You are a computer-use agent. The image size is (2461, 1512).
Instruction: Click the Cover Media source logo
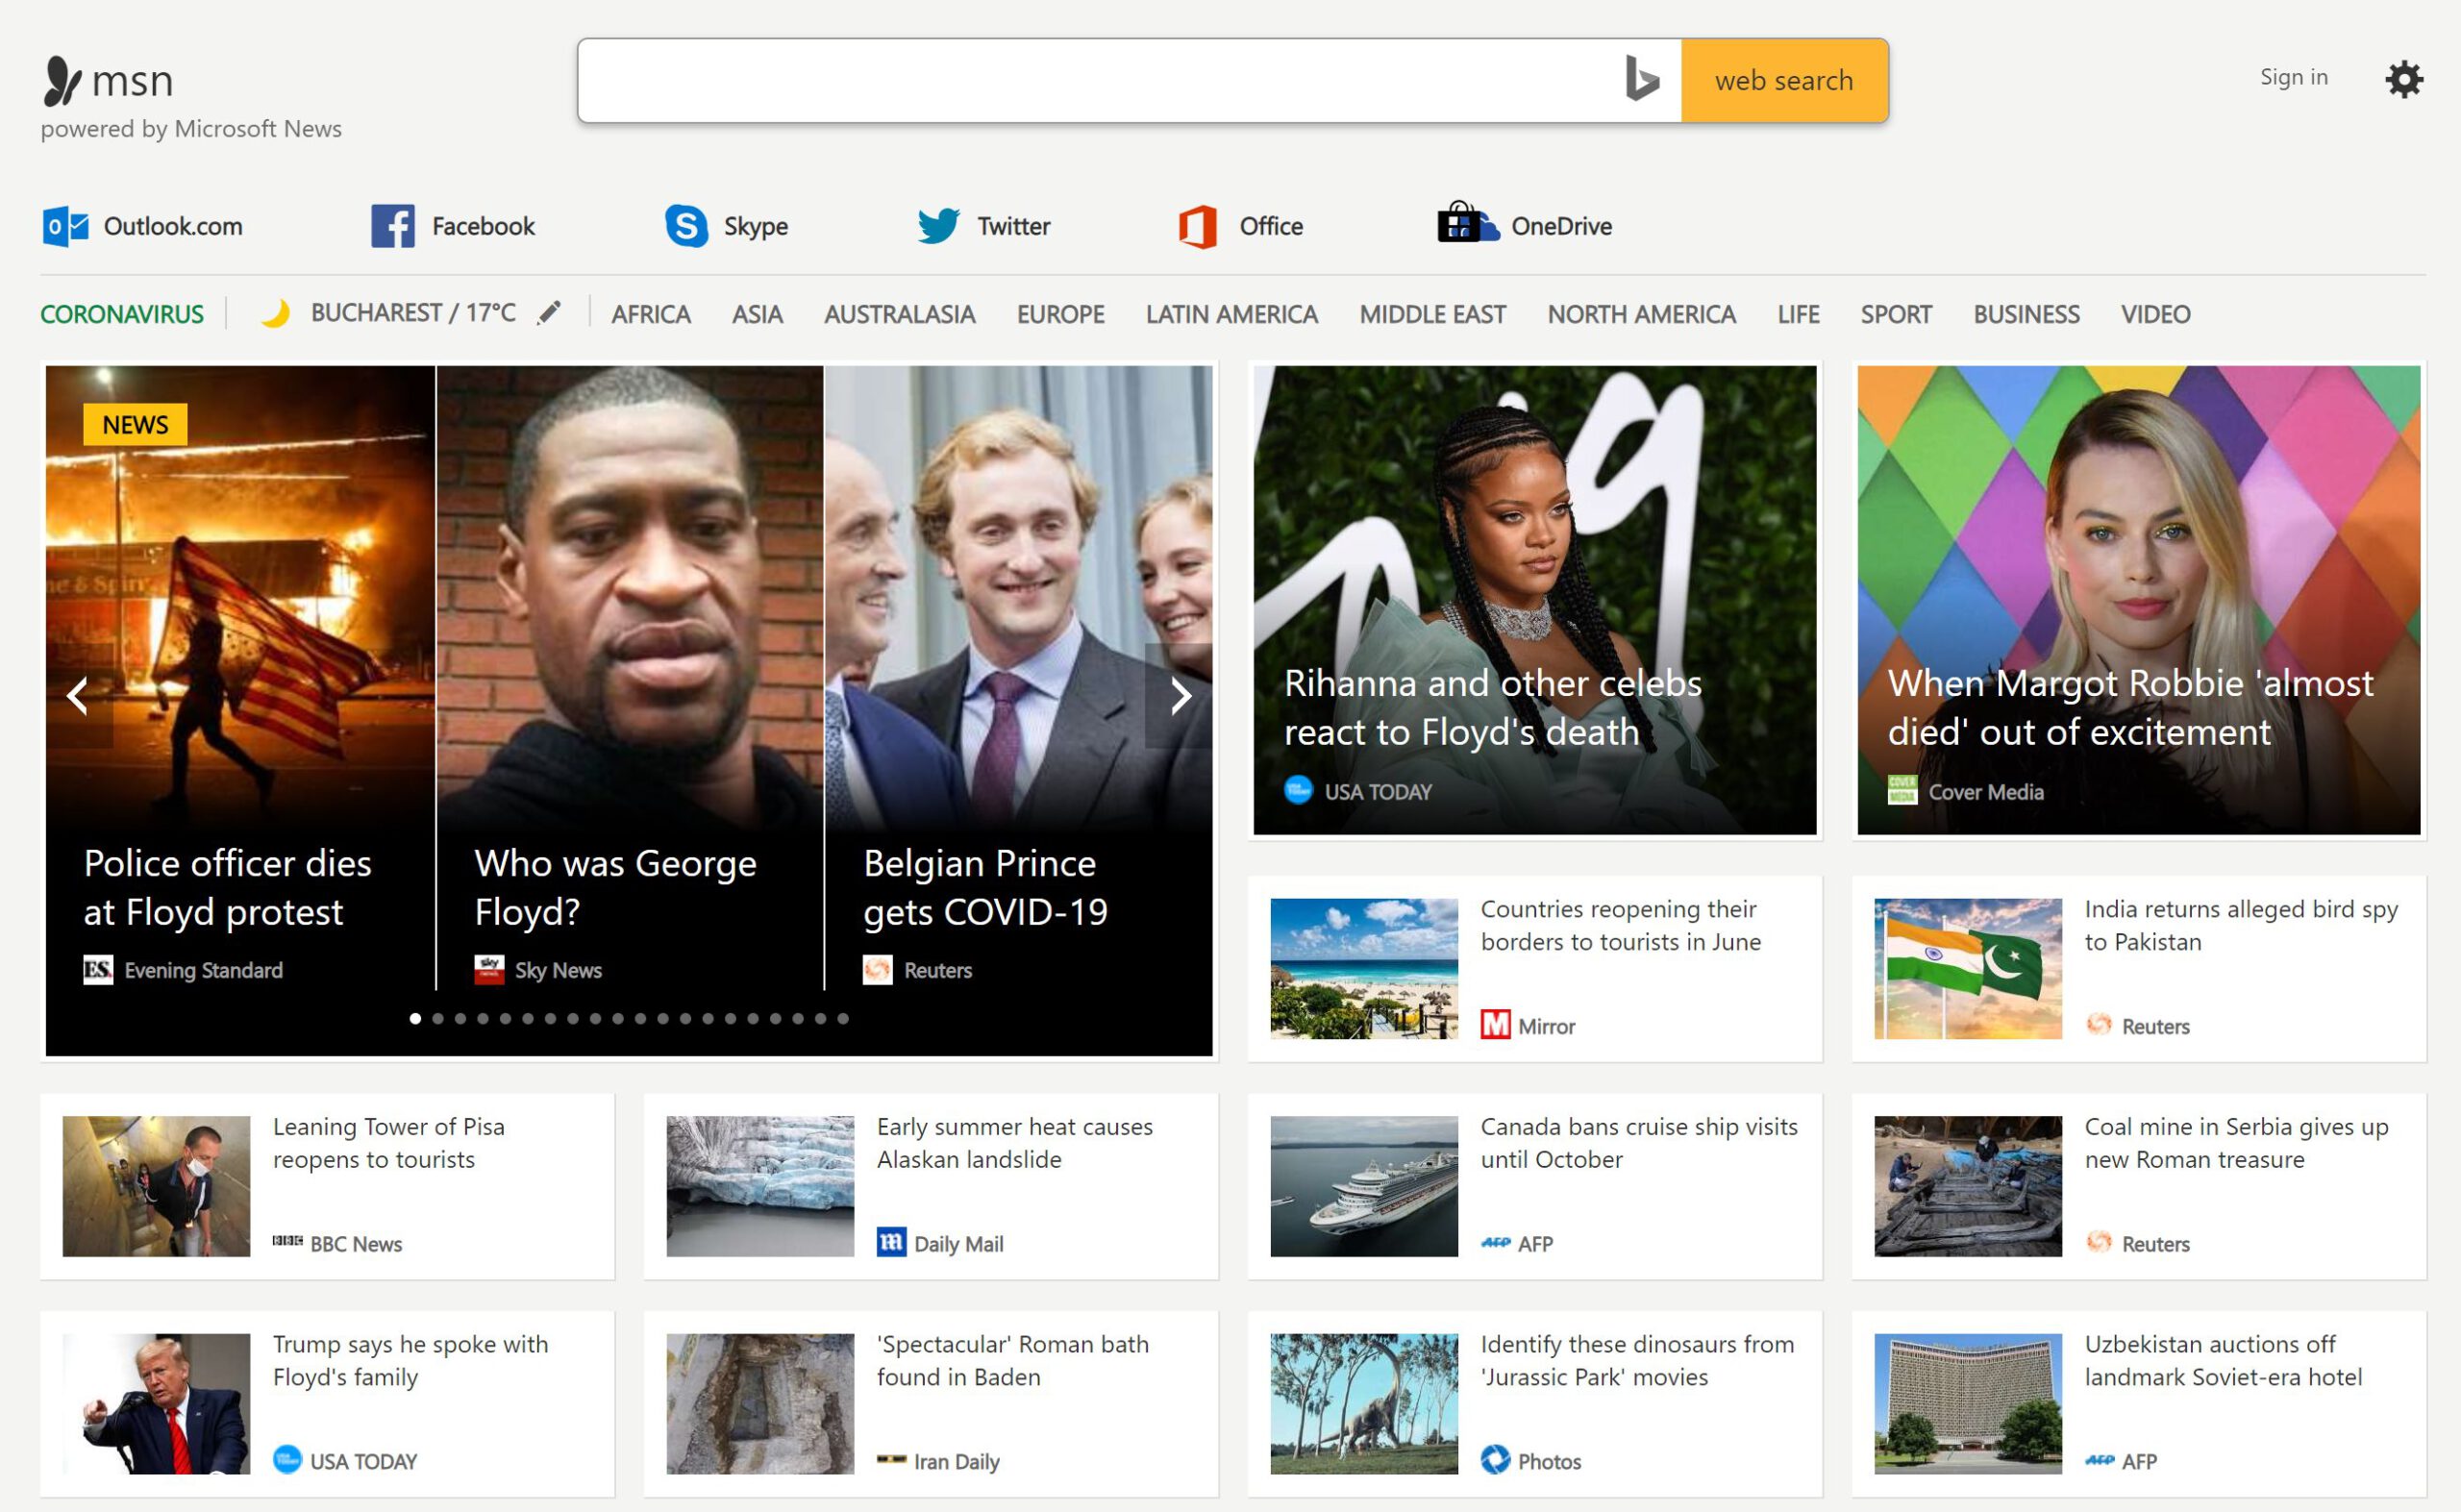pyautogui.click(x=1902, y=790)
